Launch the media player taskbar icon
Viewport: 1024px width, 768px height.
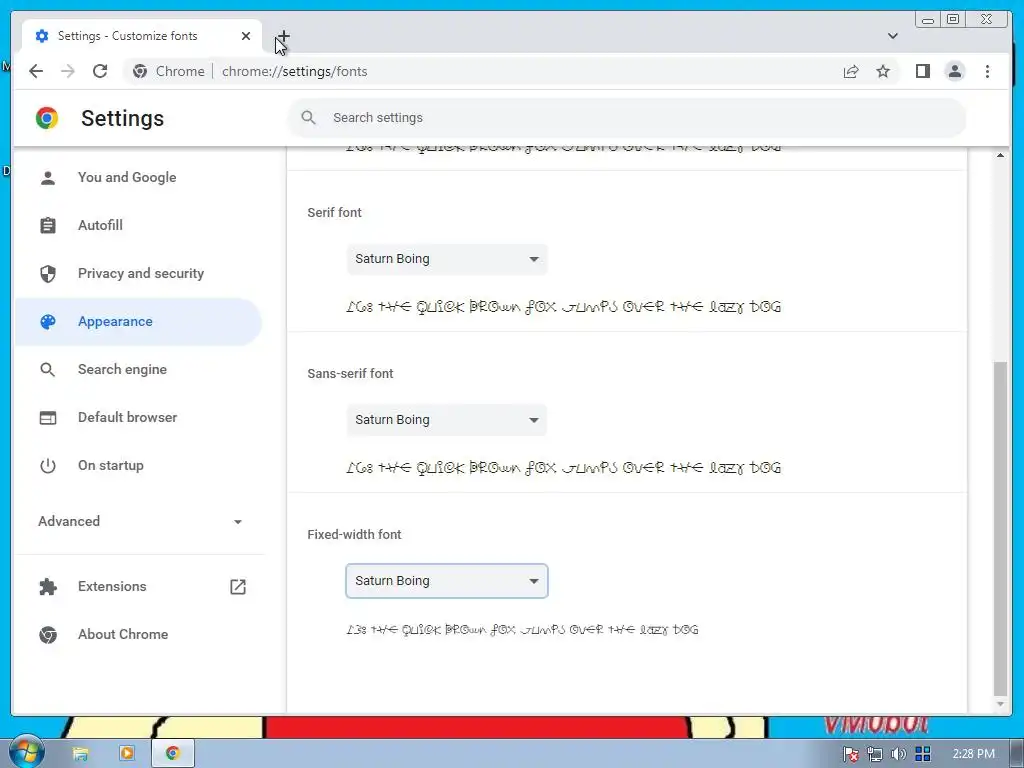tap(127, 754)
